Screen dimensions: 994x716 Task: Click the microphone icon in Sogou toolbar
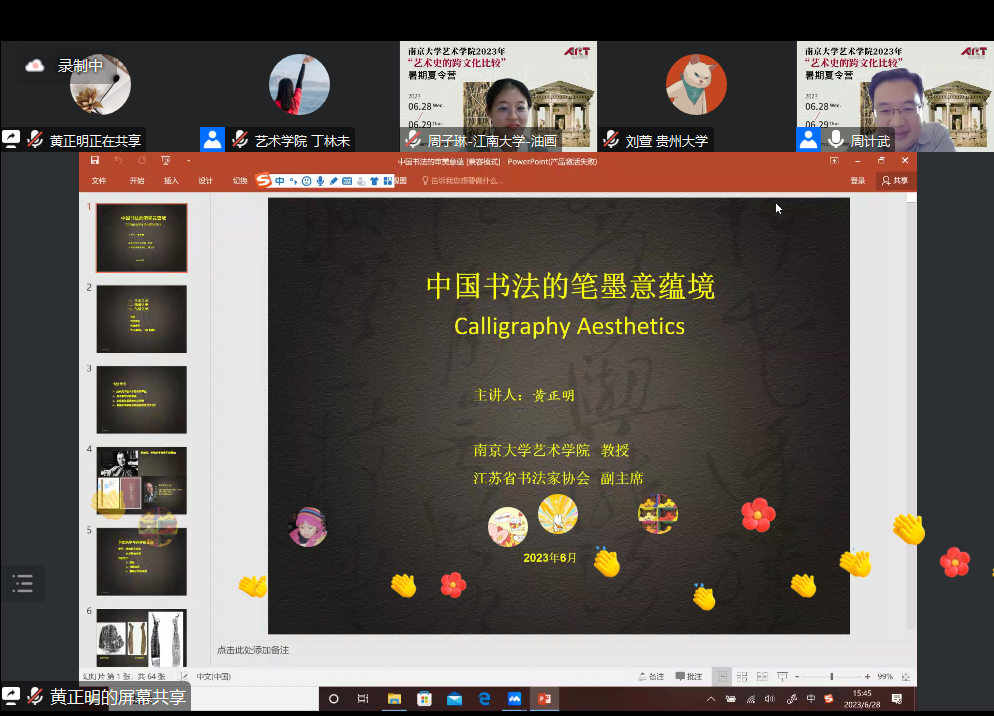pos(320,181)
